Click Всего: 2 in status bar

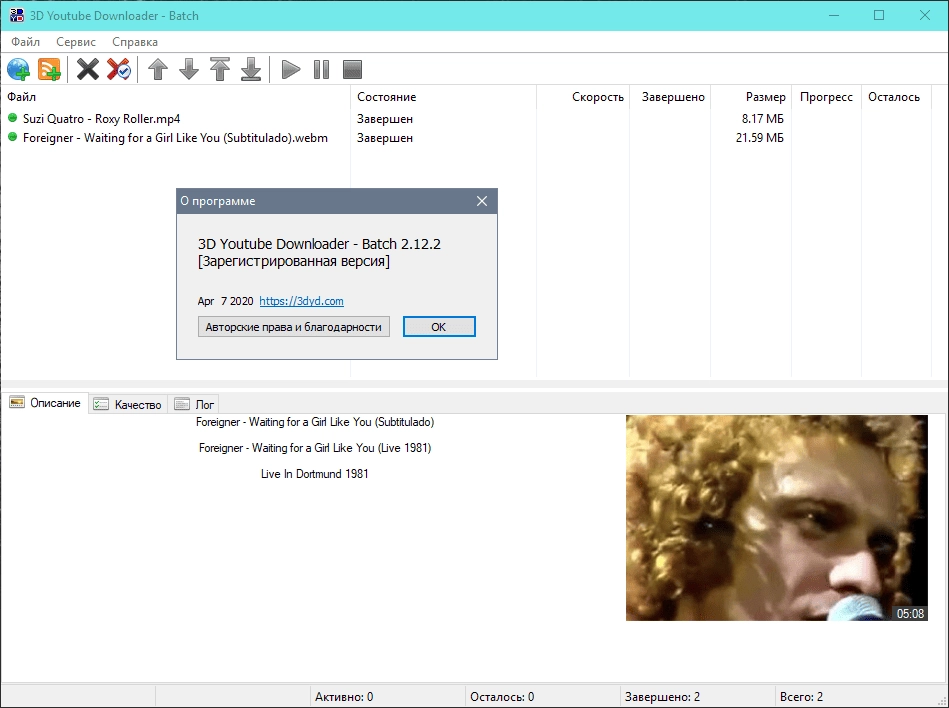(801, 697)
